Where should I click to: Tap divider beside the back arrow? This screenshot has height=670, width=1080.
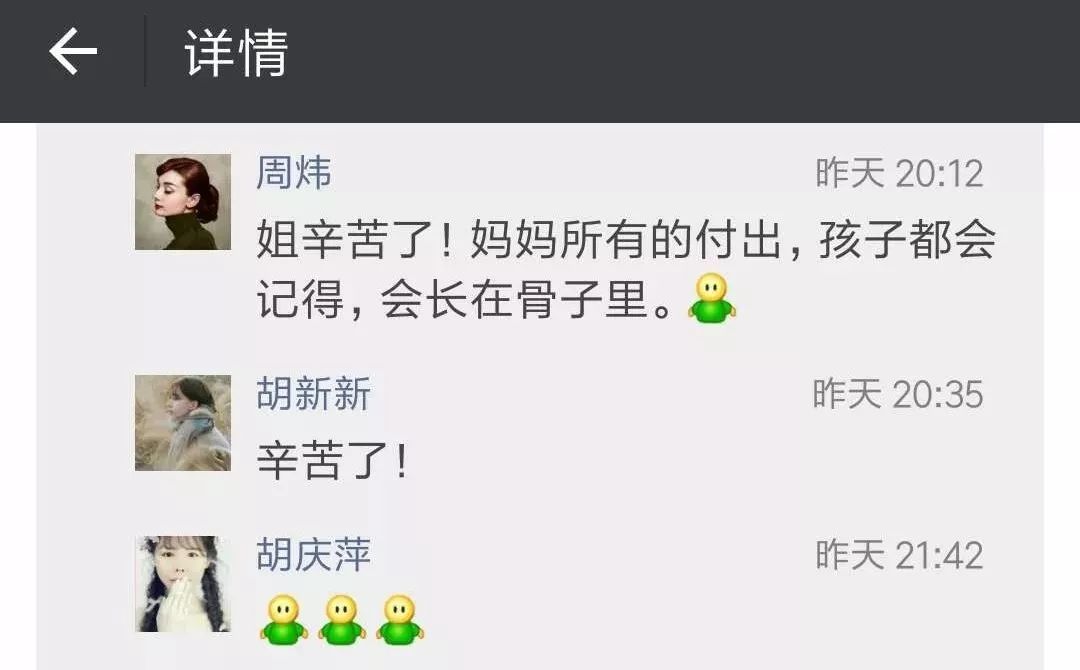(145, 52)
